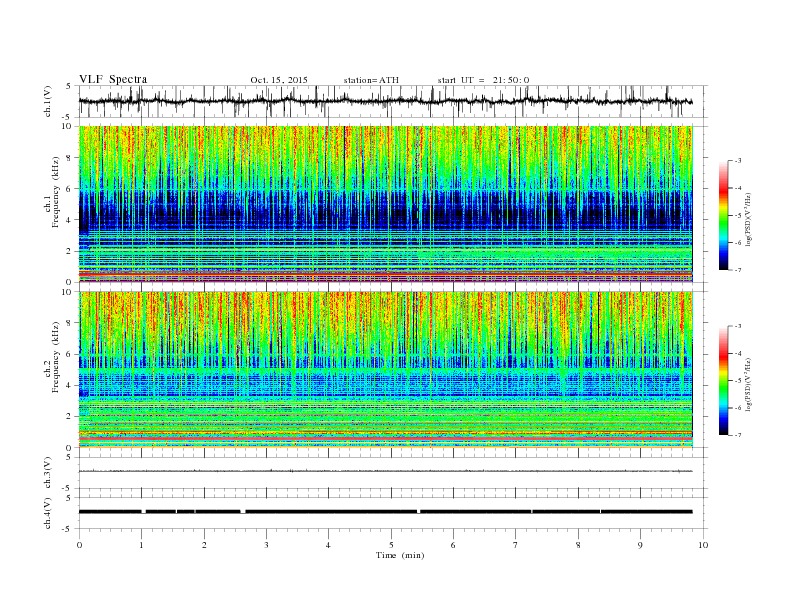Click the ch.1 spectrogram color scale bar

723,216
